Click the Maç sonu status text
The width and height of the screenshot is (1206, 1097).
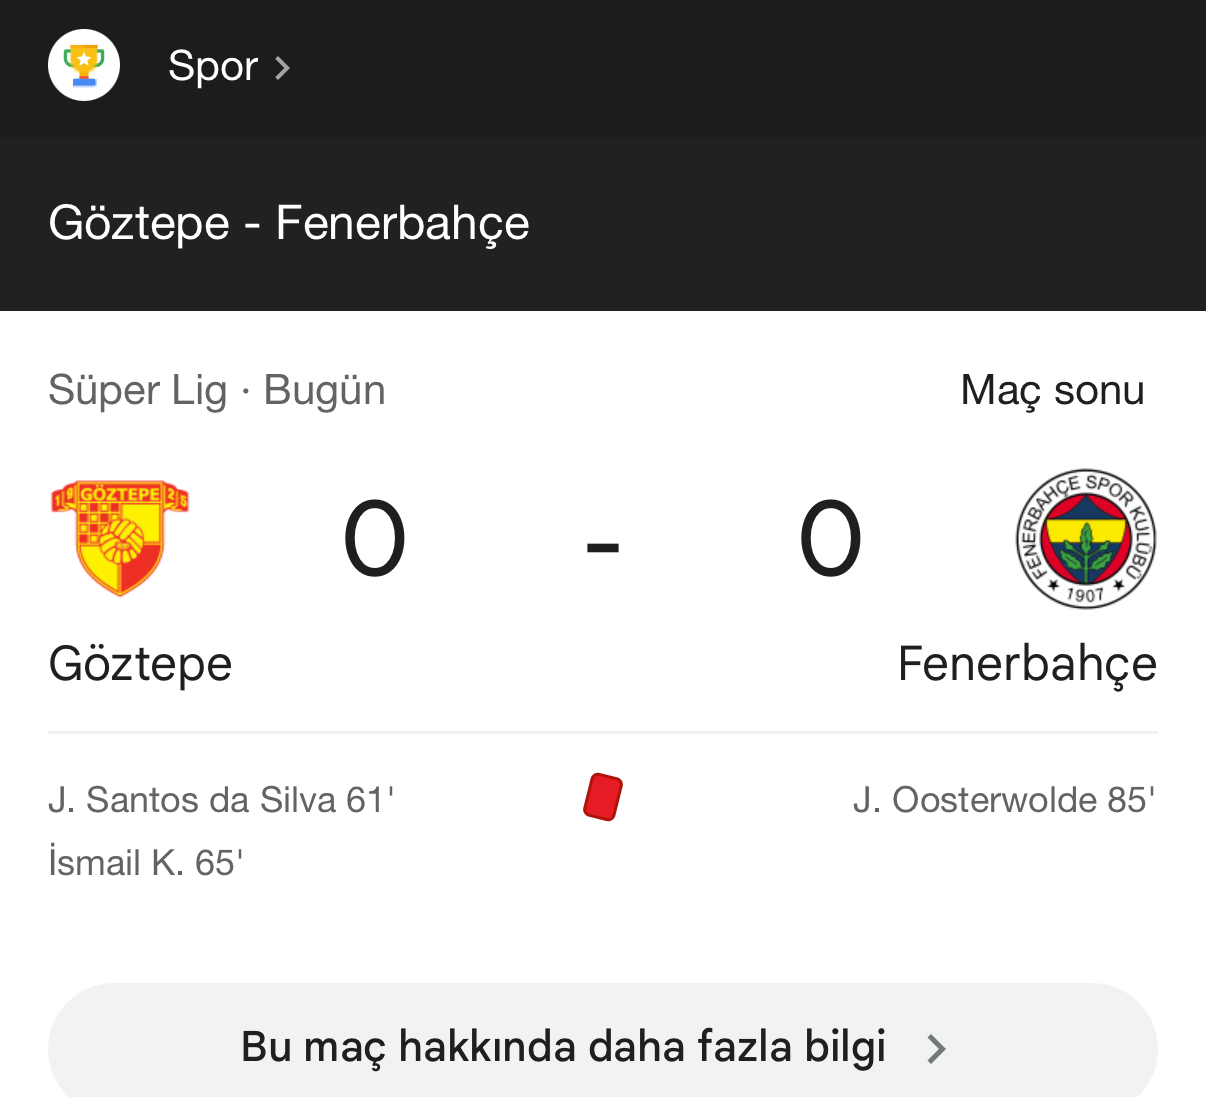(1052, 390)
